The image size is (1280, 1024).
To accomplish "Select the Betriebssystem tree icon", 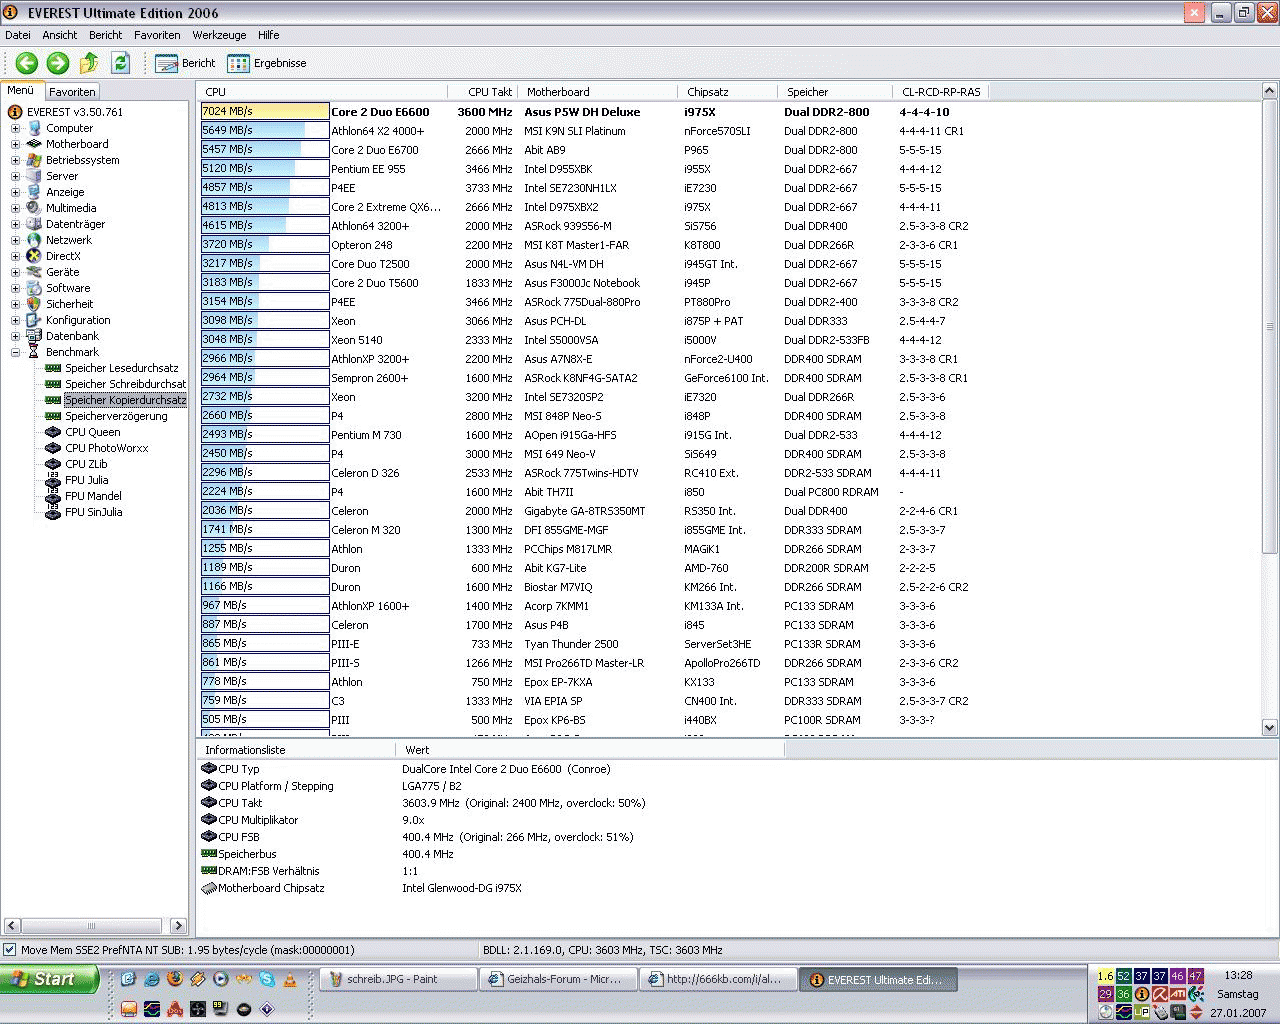I will [34, 160].
